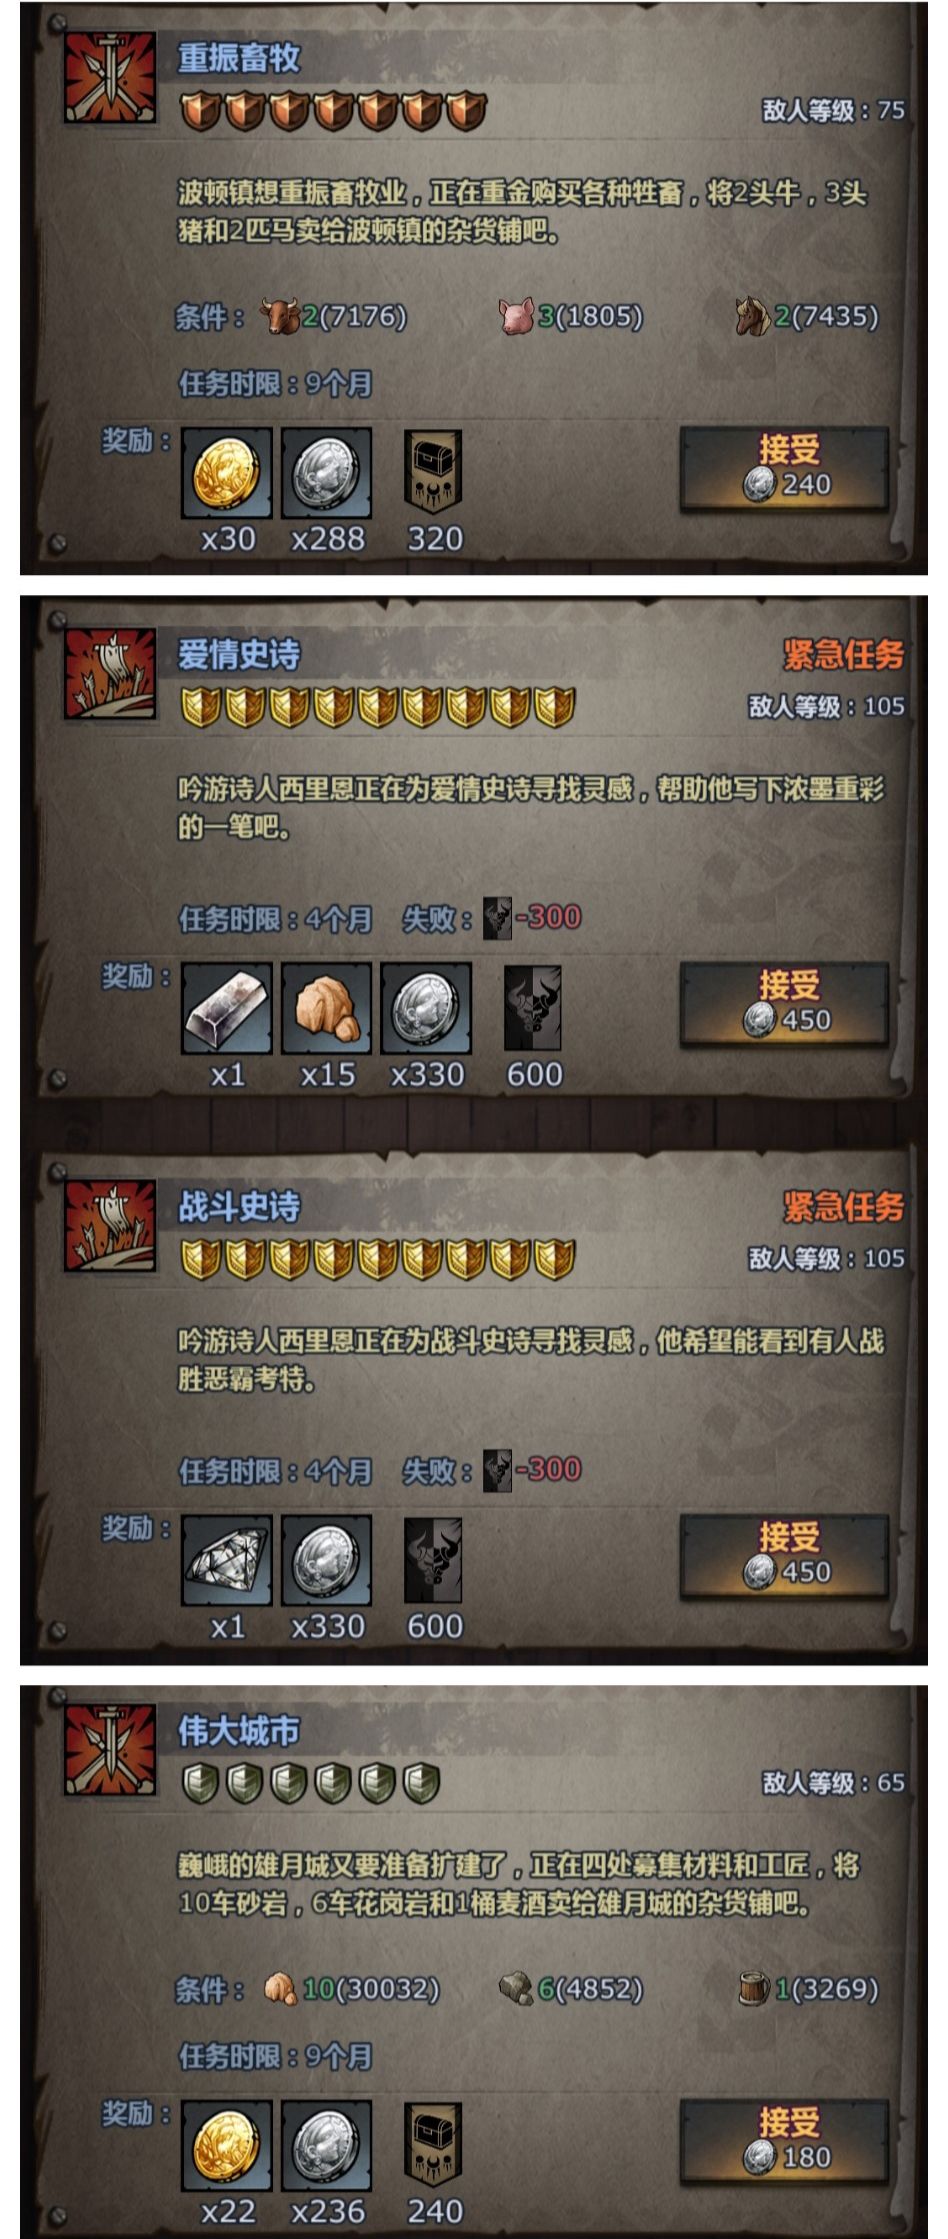Image resolution: width=948 pixels, height=2239 pixels.
Task: Accept the 重振畜牧 quest for 240 silver
Action: (784, 468)
